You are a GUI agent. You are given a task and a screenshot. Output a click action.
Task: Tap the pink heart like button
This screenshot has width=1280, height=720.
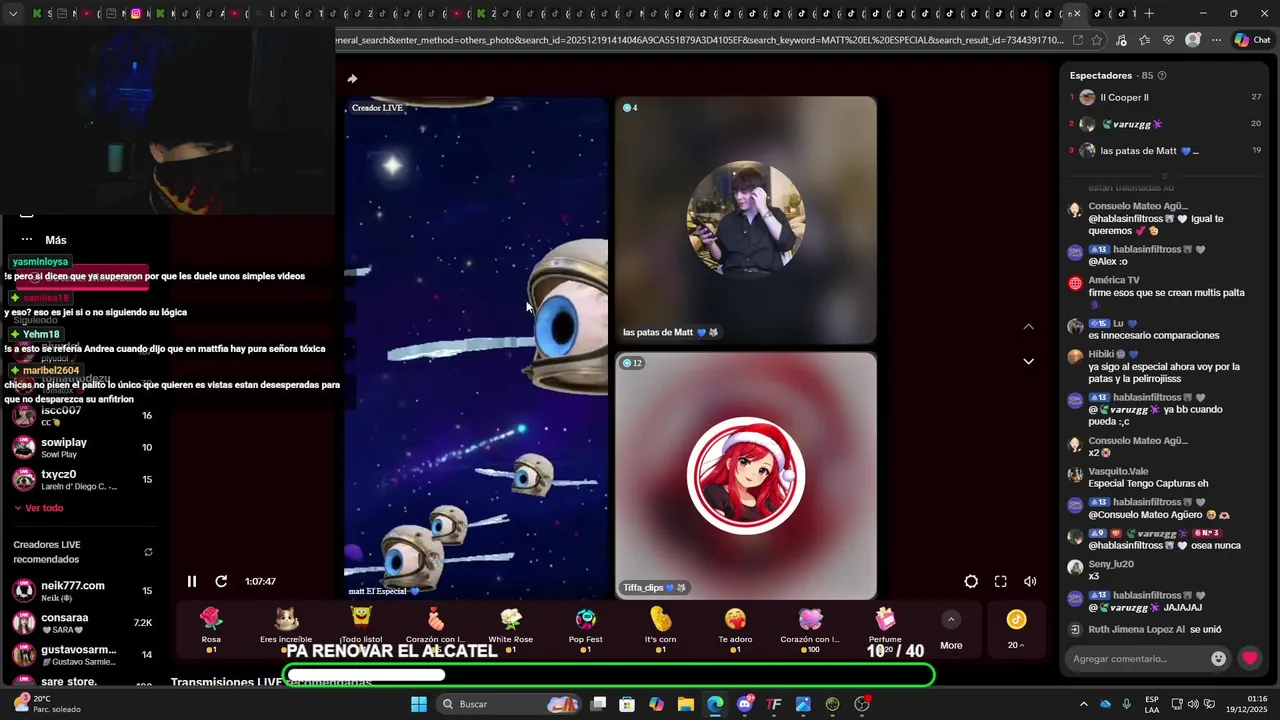click(1250, 658)
